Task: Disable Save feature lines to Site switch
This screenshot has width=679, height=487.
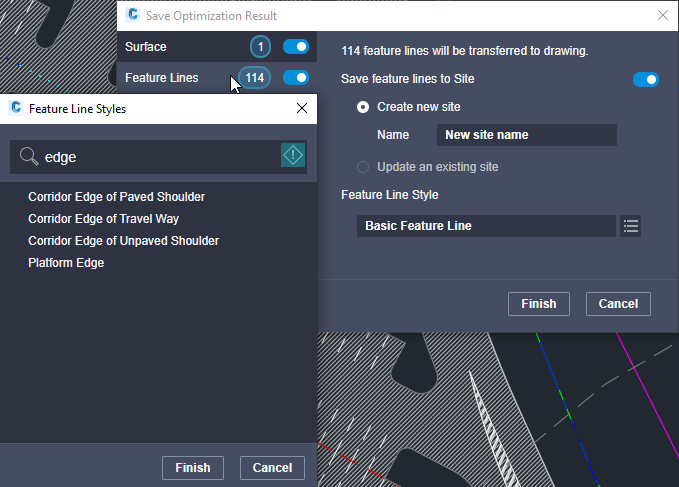Action: (646, 80)
